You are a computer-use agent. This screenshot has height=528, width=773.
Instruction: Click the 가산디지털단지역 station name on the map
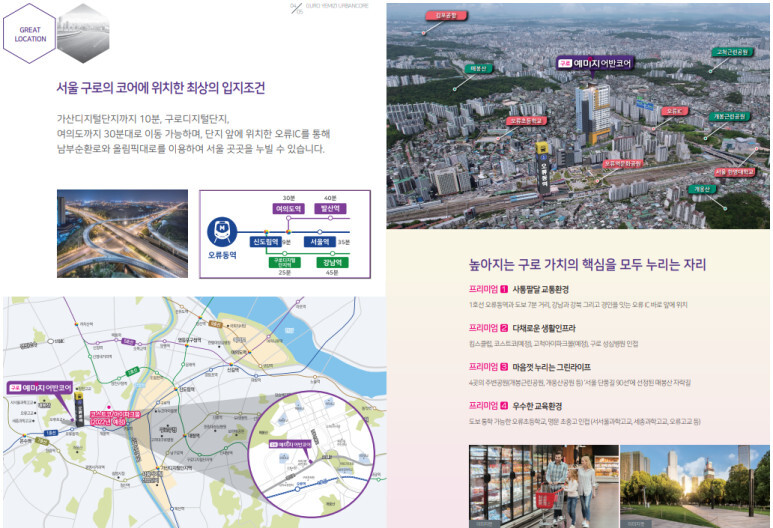coord(176,468)
